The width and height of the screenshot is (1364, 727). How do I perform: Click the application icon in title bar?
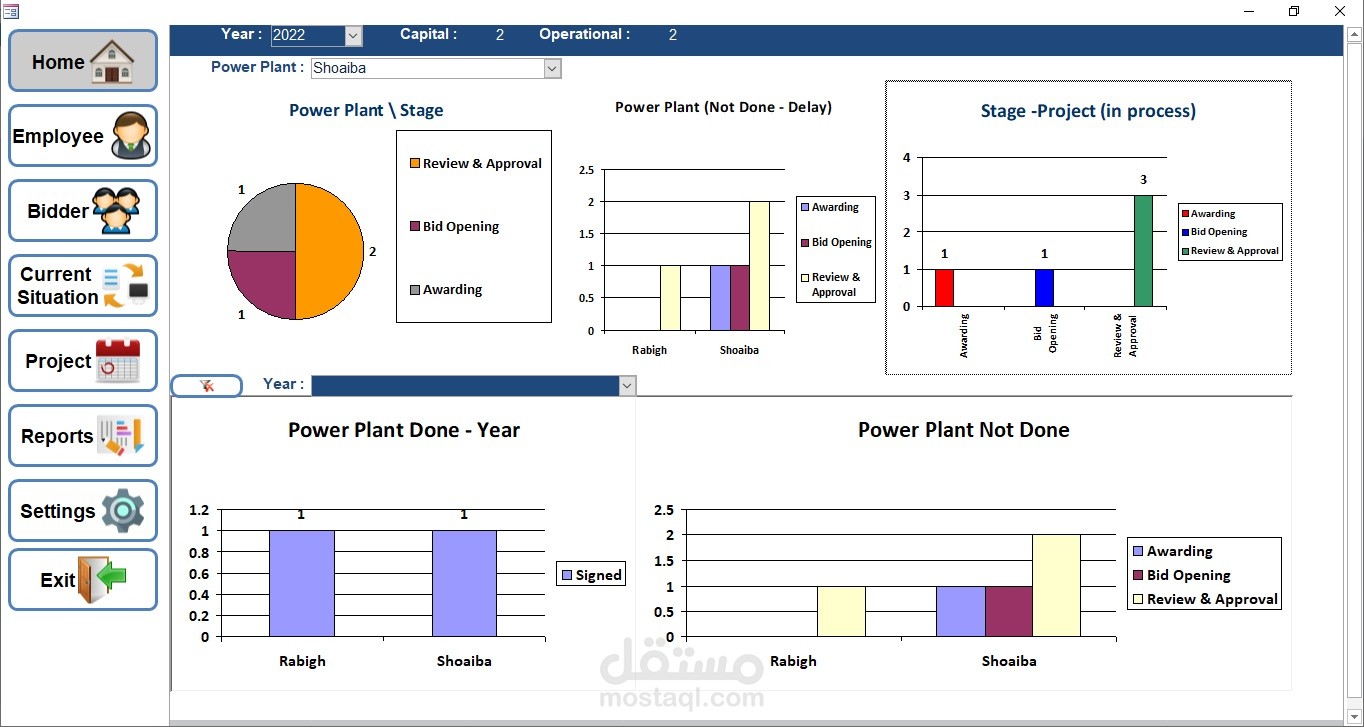tap(10, 10)
